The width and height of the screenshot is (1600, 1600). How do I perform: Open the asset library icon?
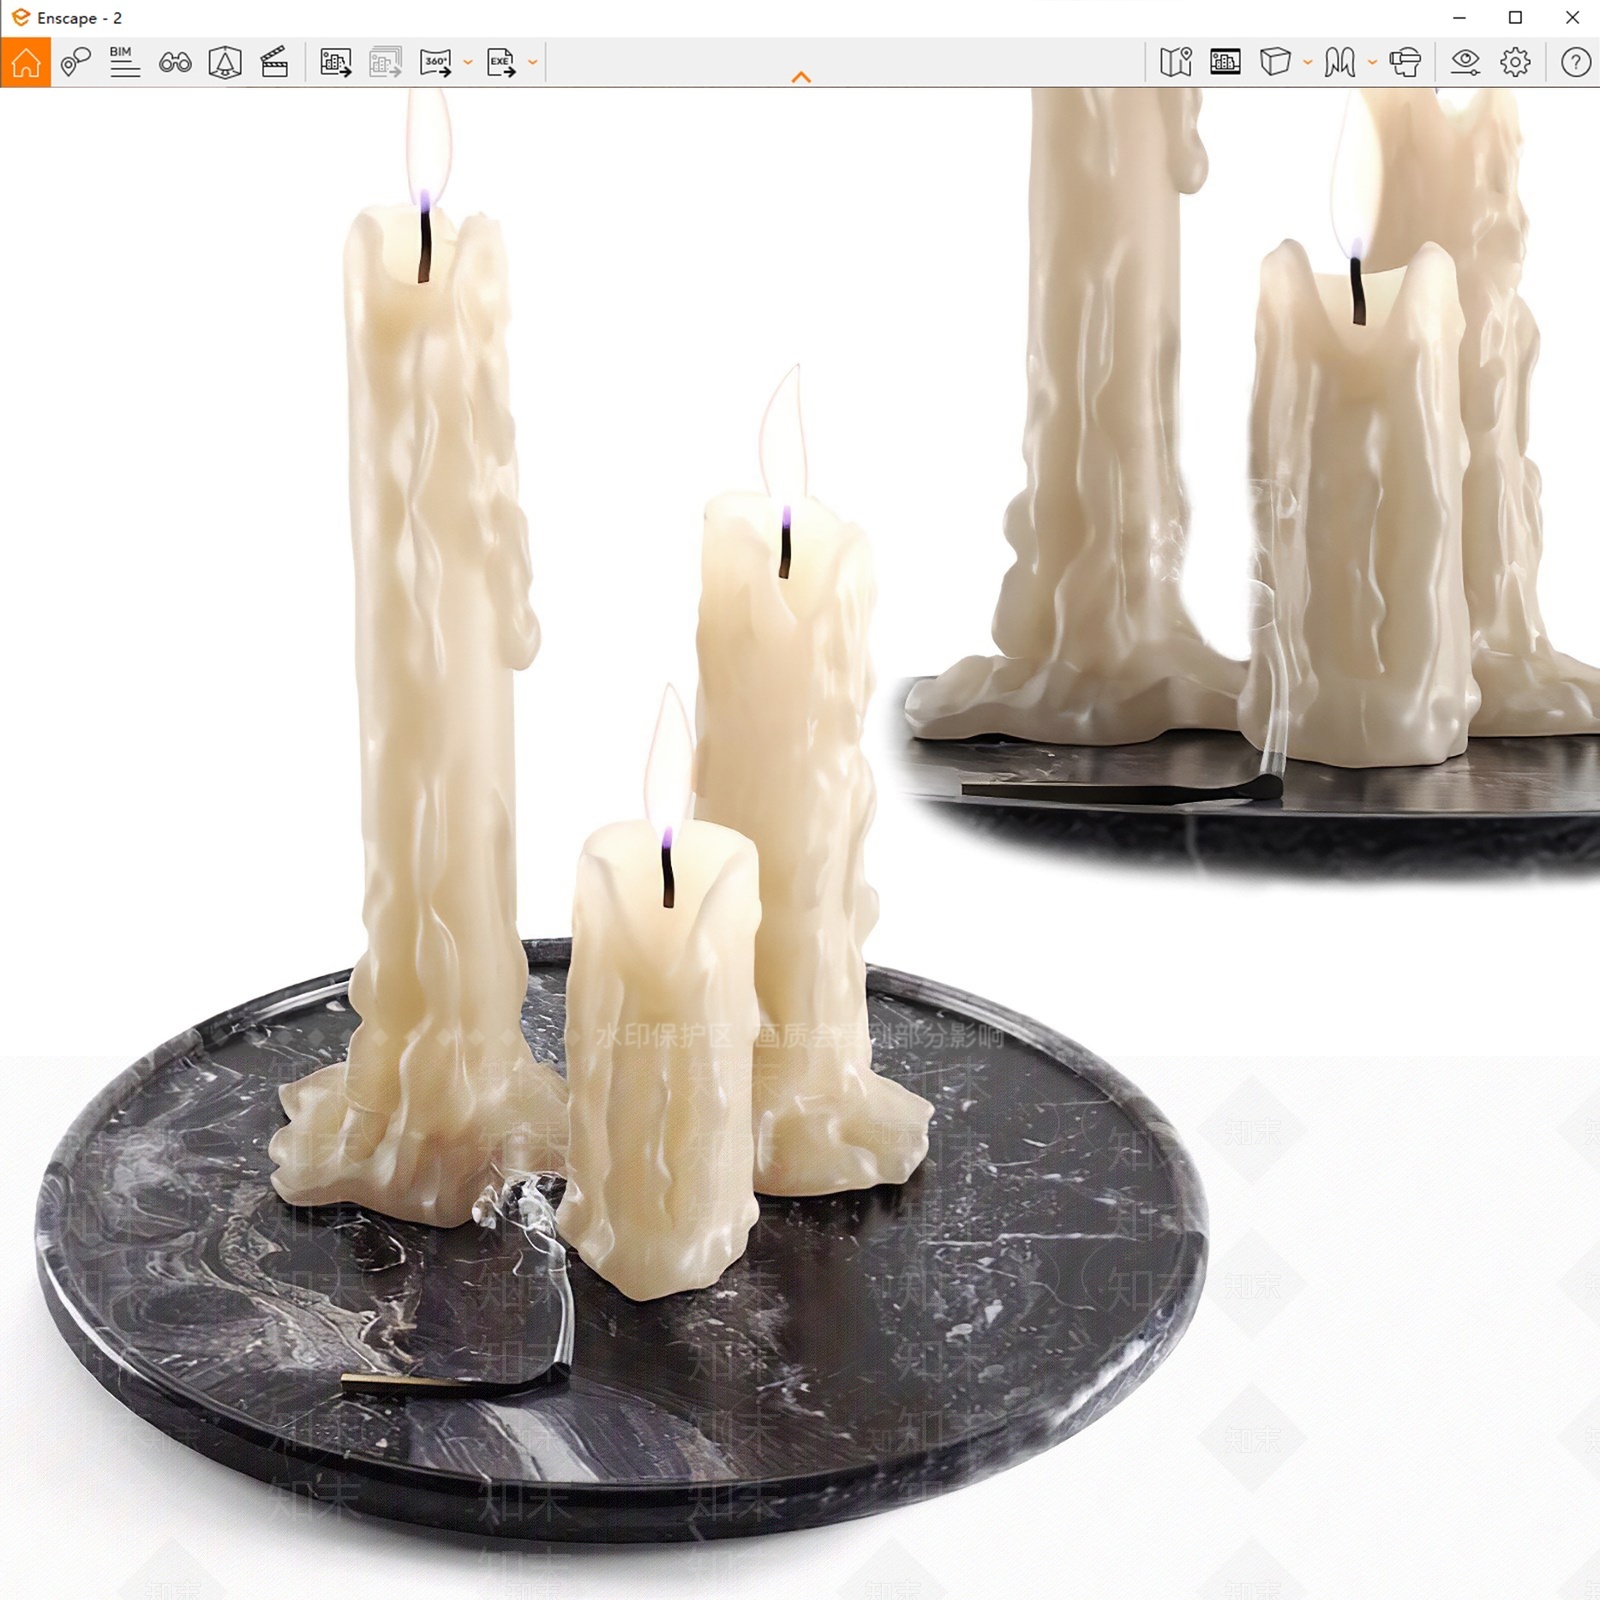pyautogui.click(x=1225, y=62)
